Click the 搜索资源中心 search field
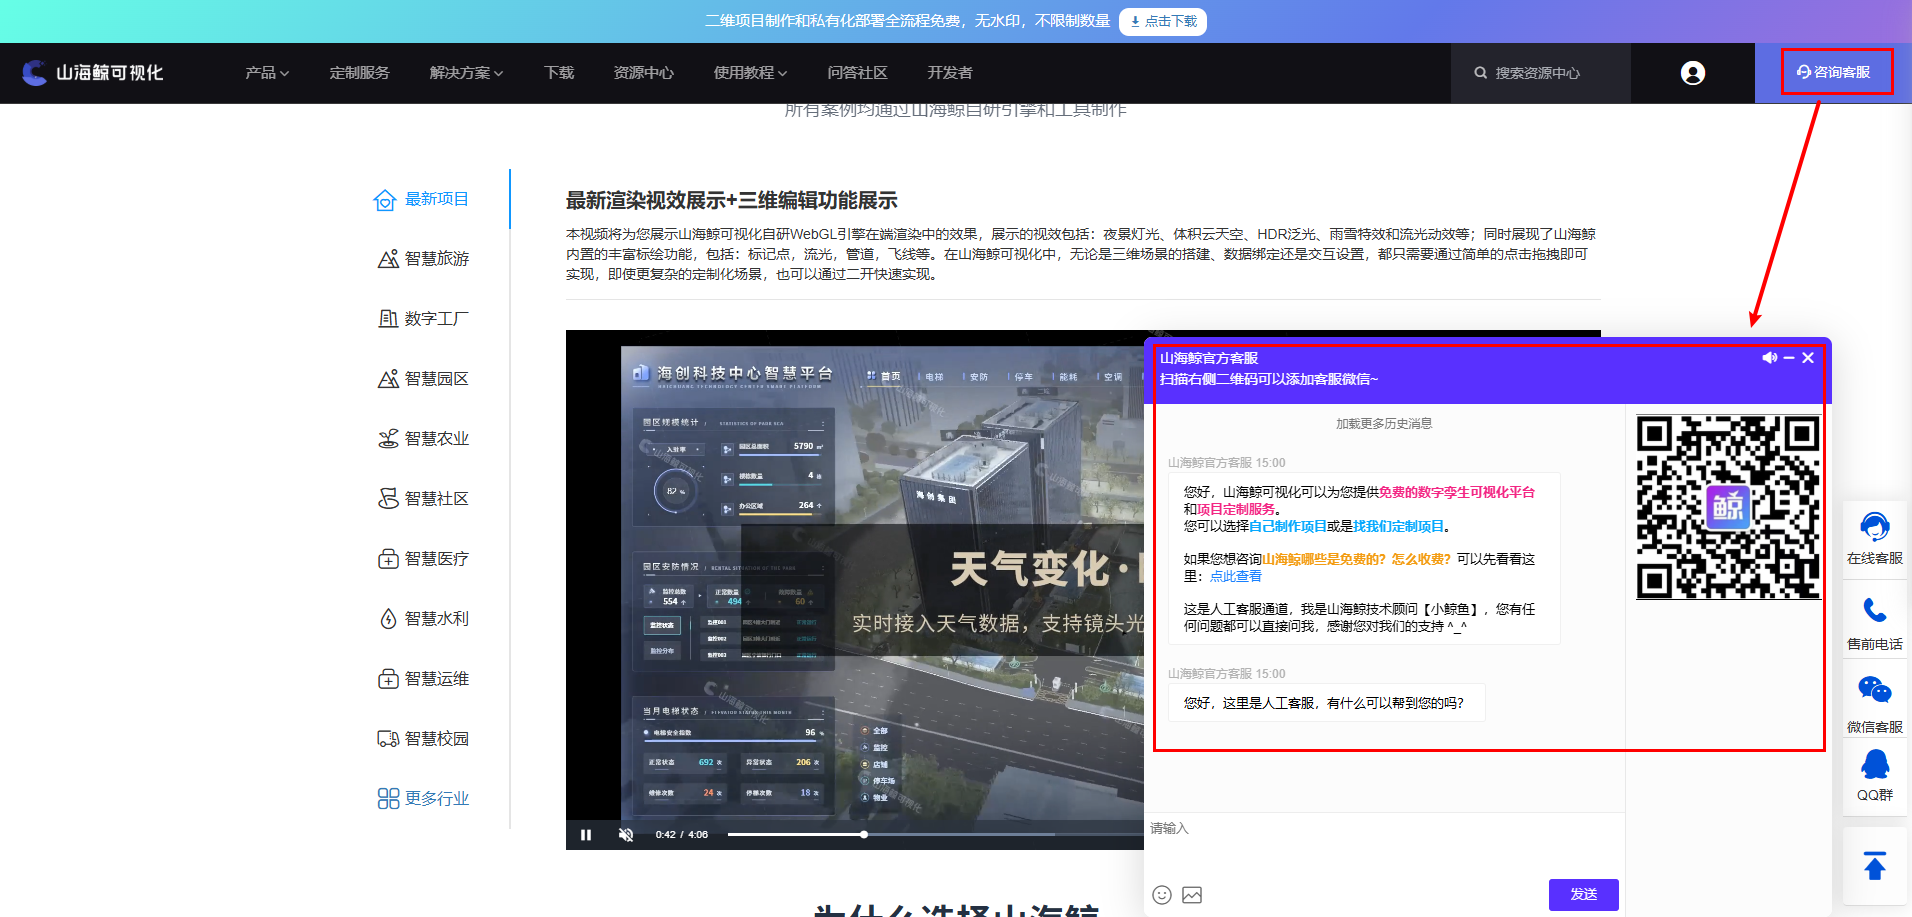Viewport: 1912px width, 917px height. click(1540, 73)
